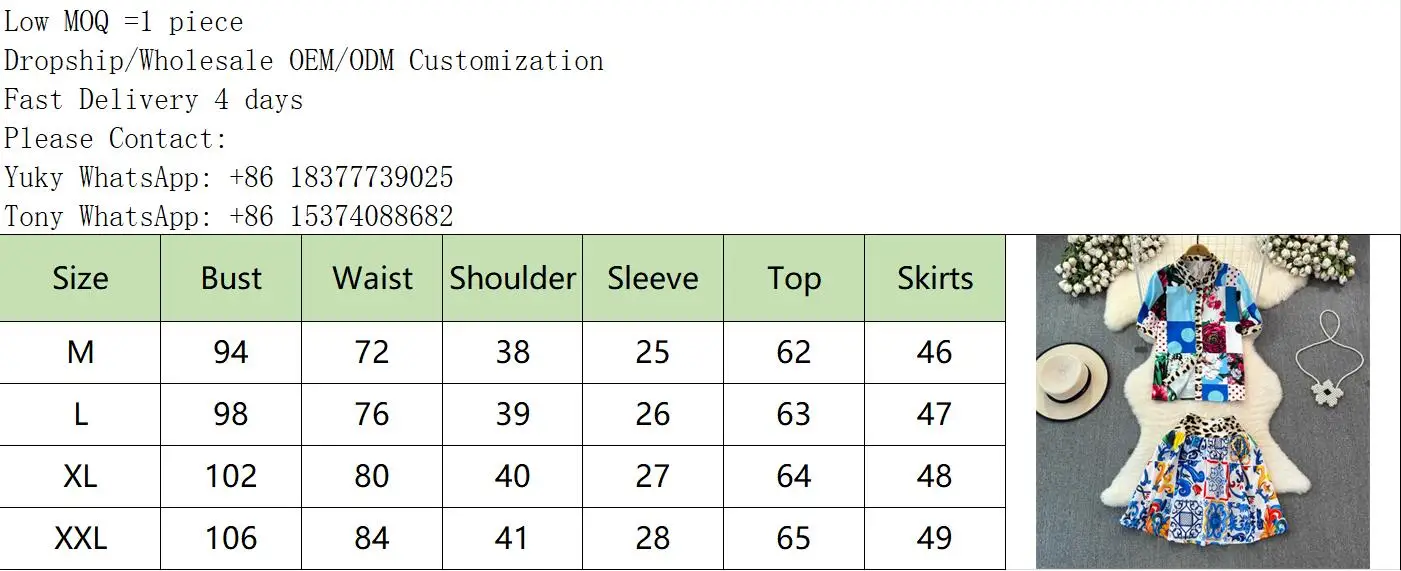Select the bust value 106 cell
The height and width of the screenshot is (571, 1401).
231,538
